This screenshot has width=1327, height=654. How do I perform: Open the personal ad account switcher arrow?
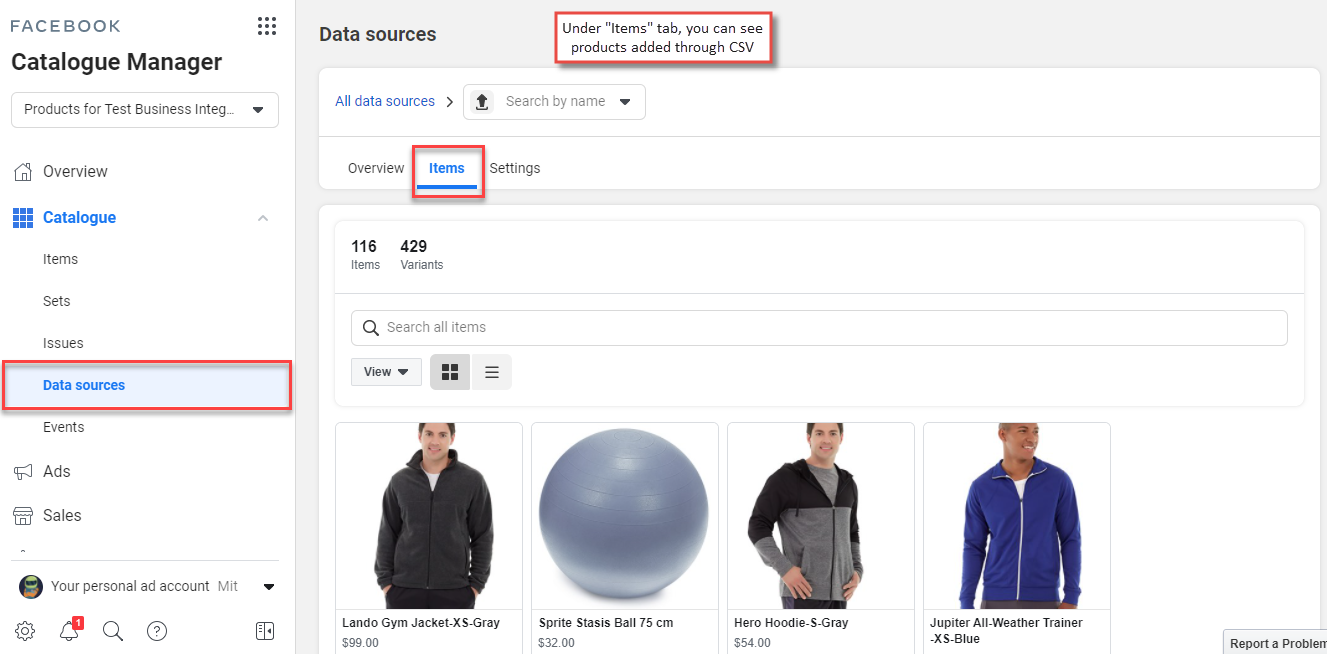[x=268, y=586]
